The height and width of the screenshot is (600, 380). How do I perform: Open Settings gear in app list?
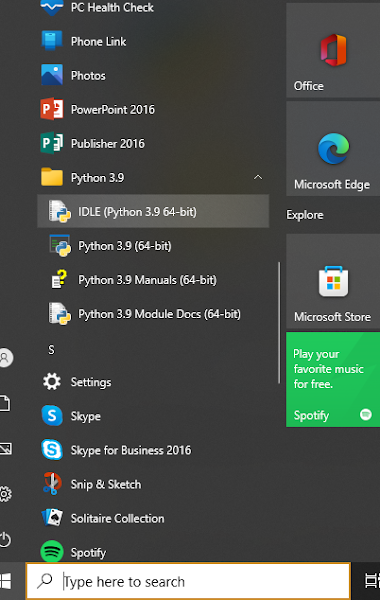(52, 382)
